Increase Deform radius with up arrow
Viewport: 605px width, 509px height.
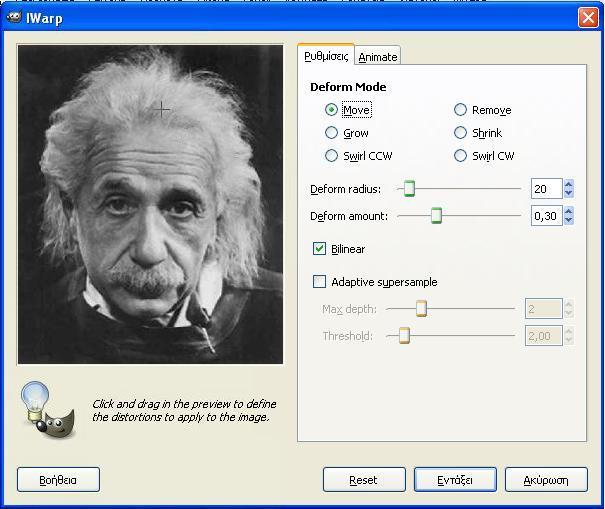coord(568,184)
